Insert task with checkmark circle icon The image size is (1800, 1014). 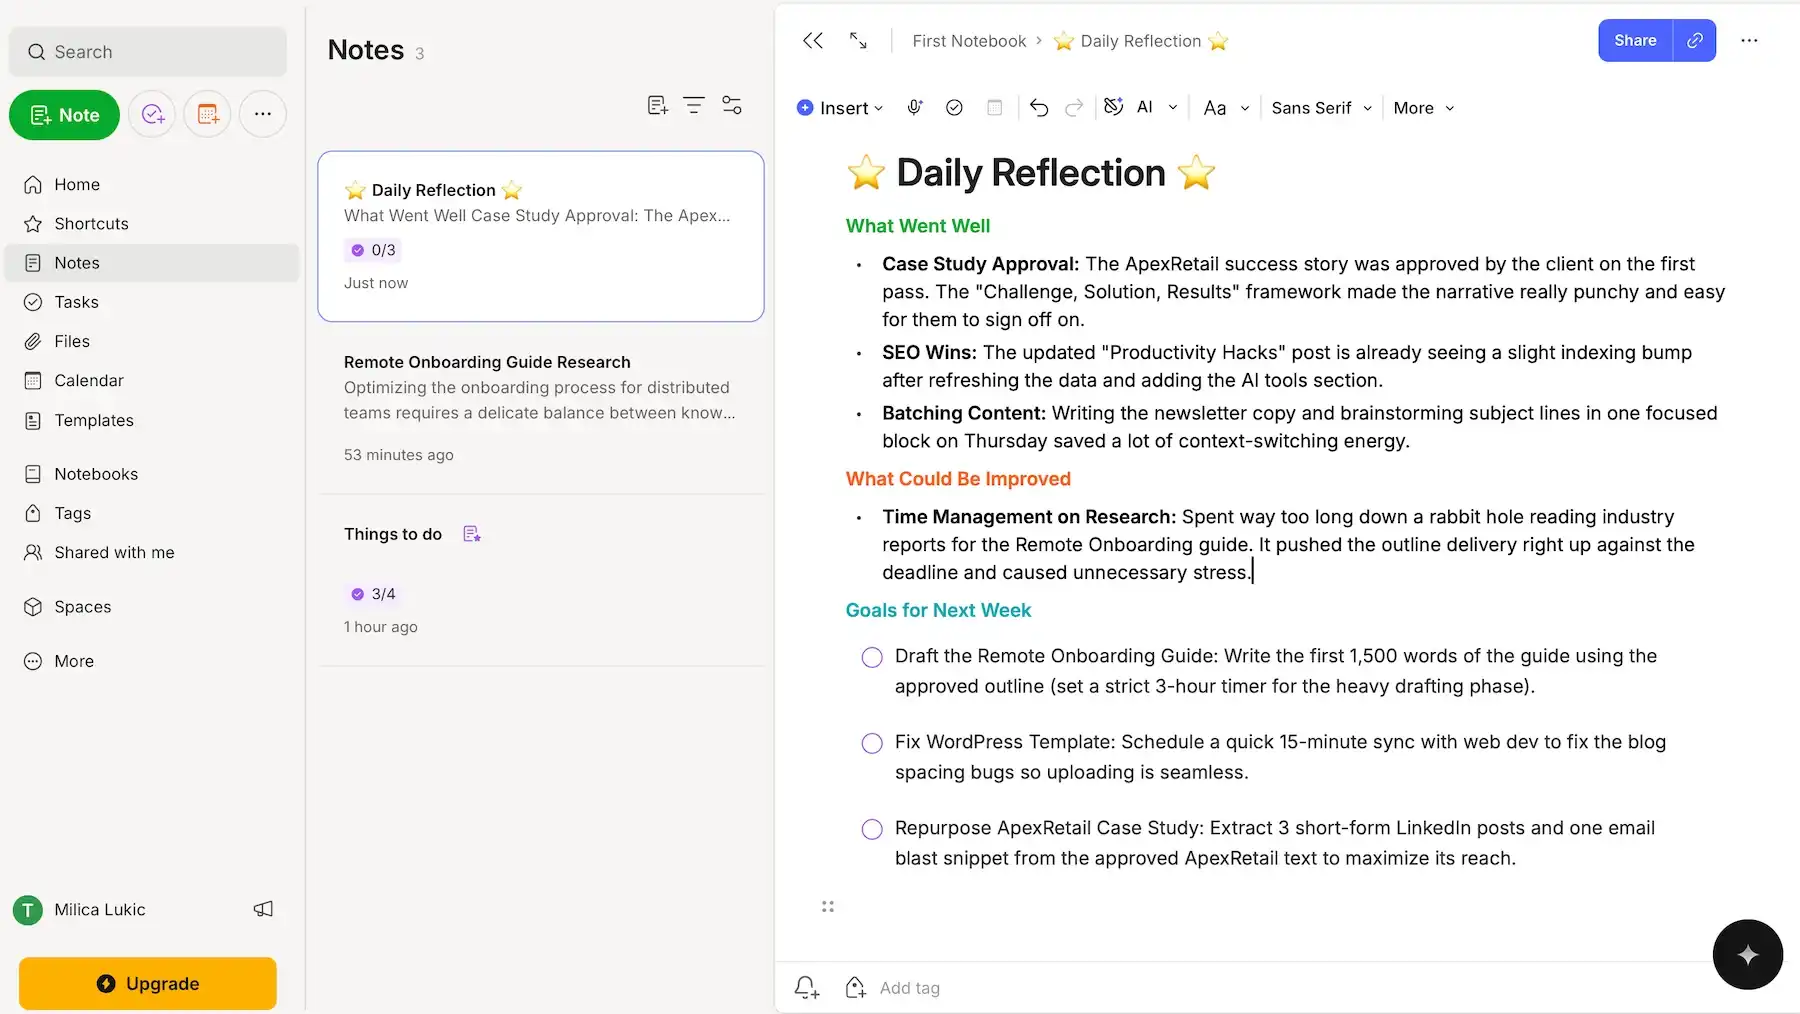tap(954, 108)
